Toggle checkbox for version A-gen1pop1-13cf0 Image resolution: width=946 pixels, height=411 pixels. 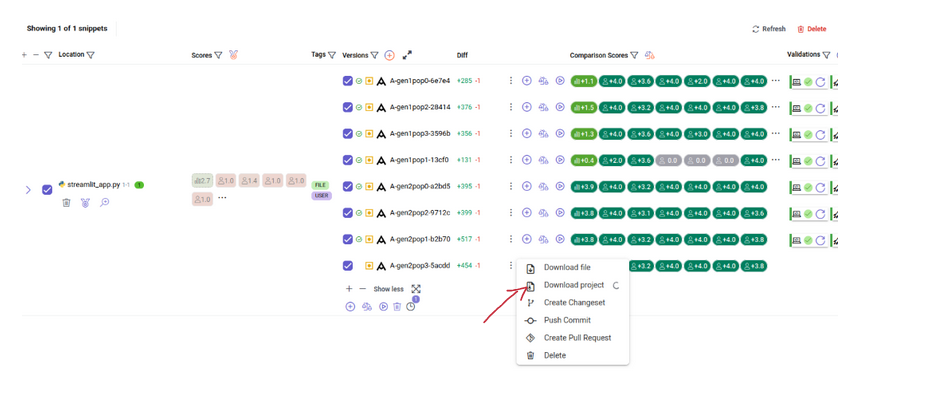[348, 160]
